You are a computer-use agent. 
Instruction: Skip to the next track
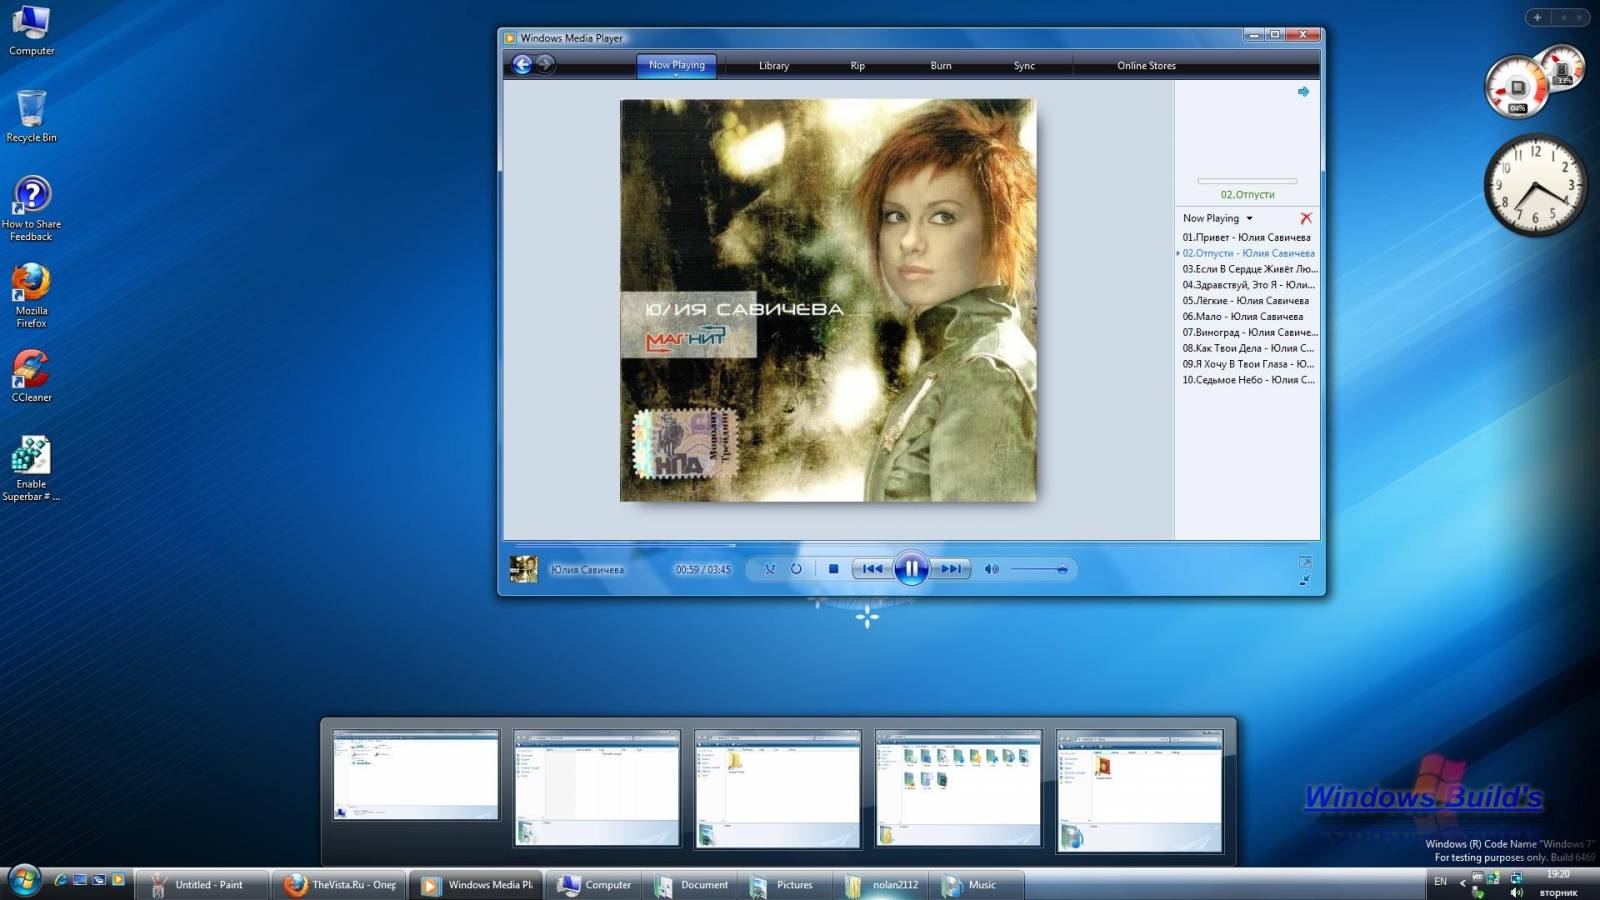click(x=951, y=569)
